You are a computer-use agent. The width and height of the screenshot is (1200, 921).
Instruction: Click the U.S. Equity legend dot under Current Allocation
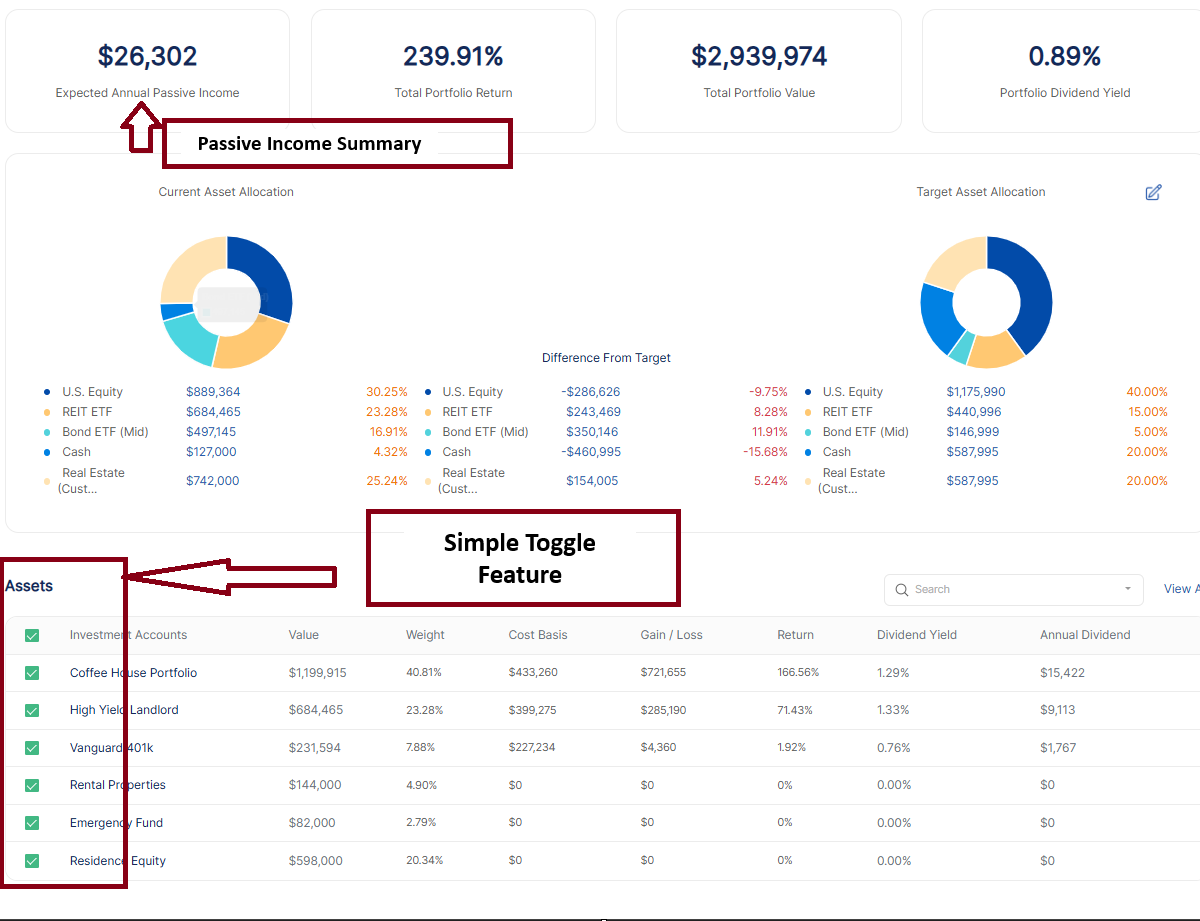(47, 392)
